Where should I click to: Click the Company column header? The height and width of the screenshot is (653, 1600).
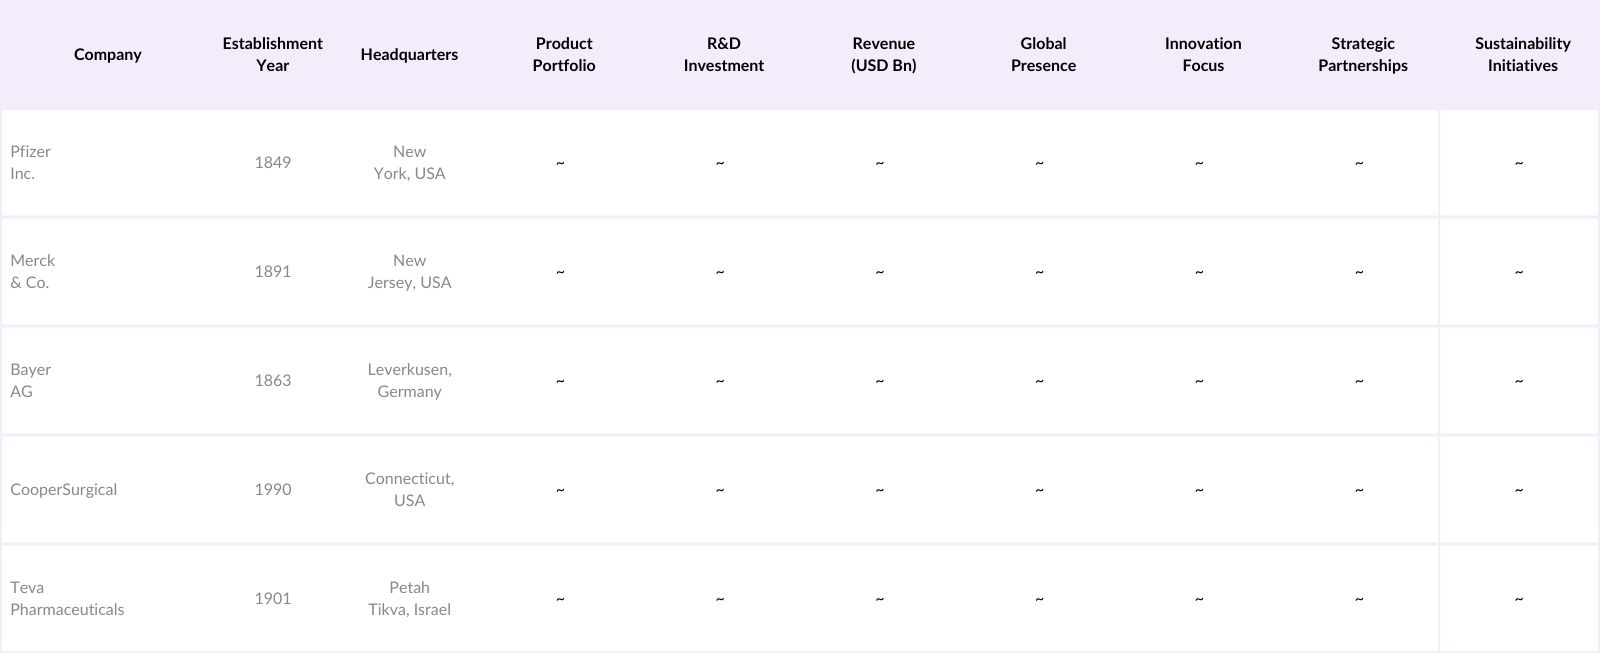click(107, 54)
